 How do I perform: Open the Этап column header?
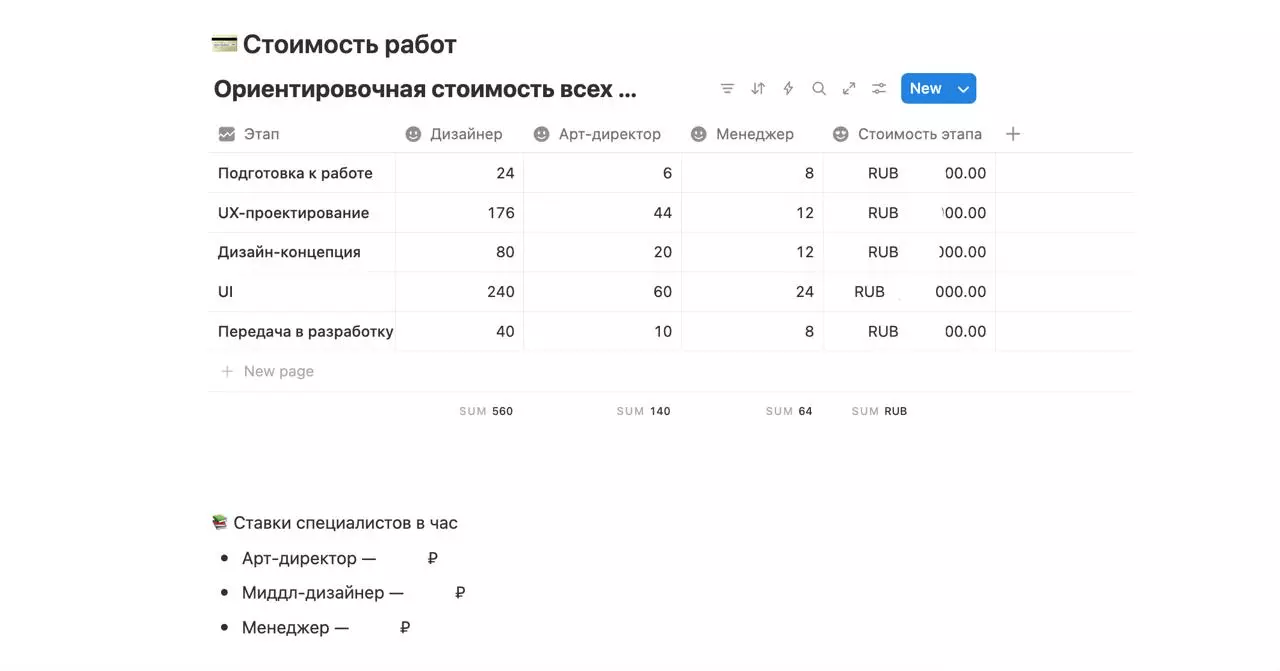click(x=302, y=134)
